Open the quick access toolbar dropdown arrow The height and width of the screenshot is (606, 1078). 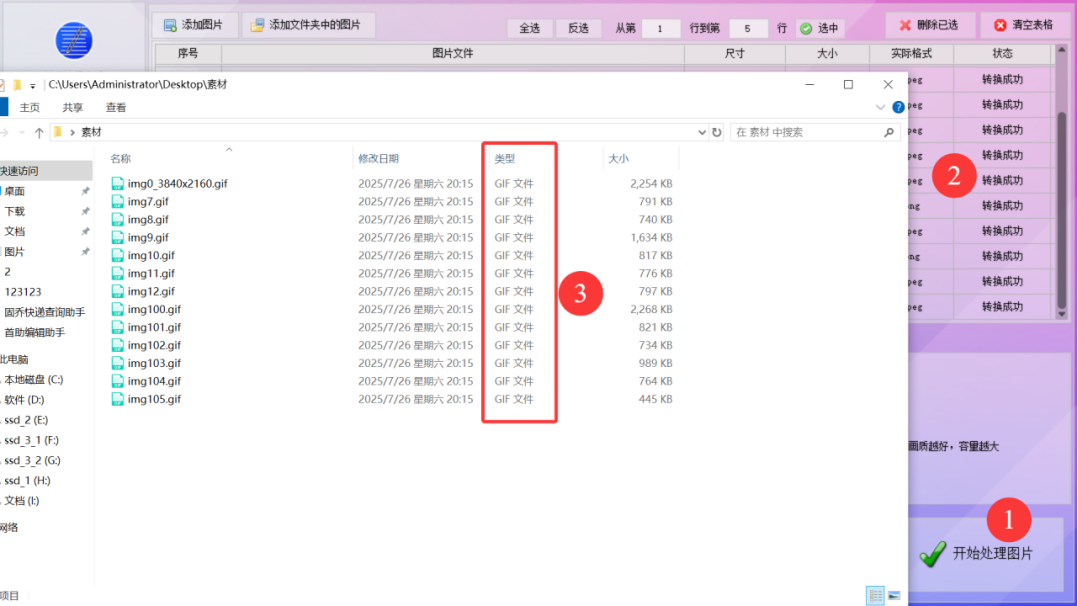[33, 85]
